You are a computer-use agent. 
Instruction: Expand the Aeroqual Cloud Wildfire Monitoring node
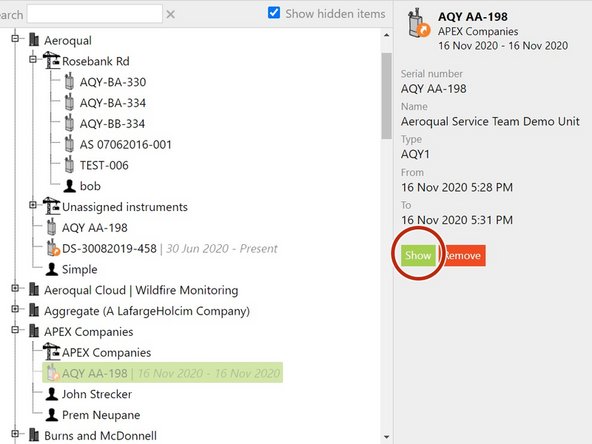pyautogui.click(x=15, y=288)
